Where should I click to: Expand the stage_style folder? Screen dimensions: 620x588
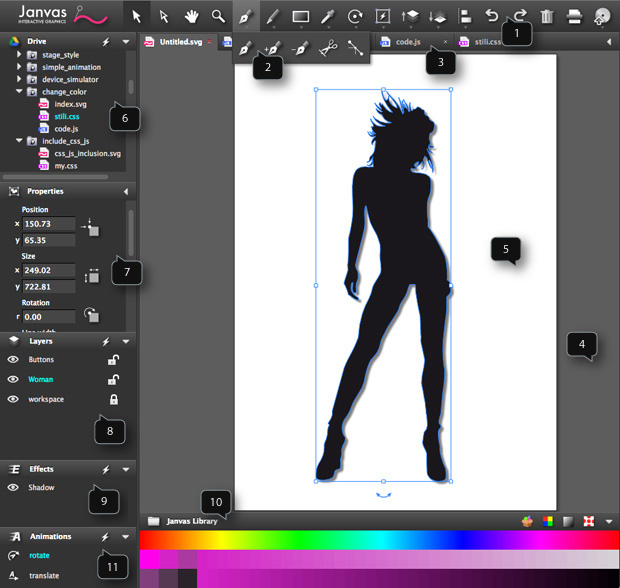point(19,55)
